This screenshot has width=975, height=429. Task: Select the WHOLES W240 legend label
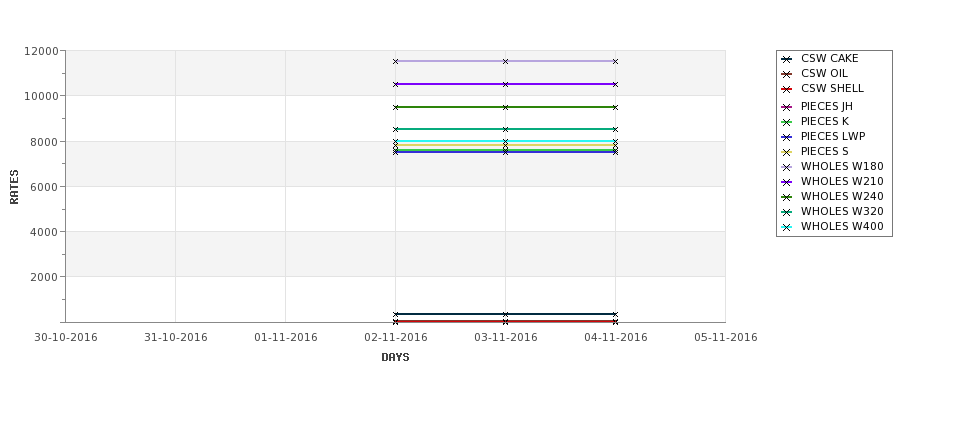(x=842, y=196)
